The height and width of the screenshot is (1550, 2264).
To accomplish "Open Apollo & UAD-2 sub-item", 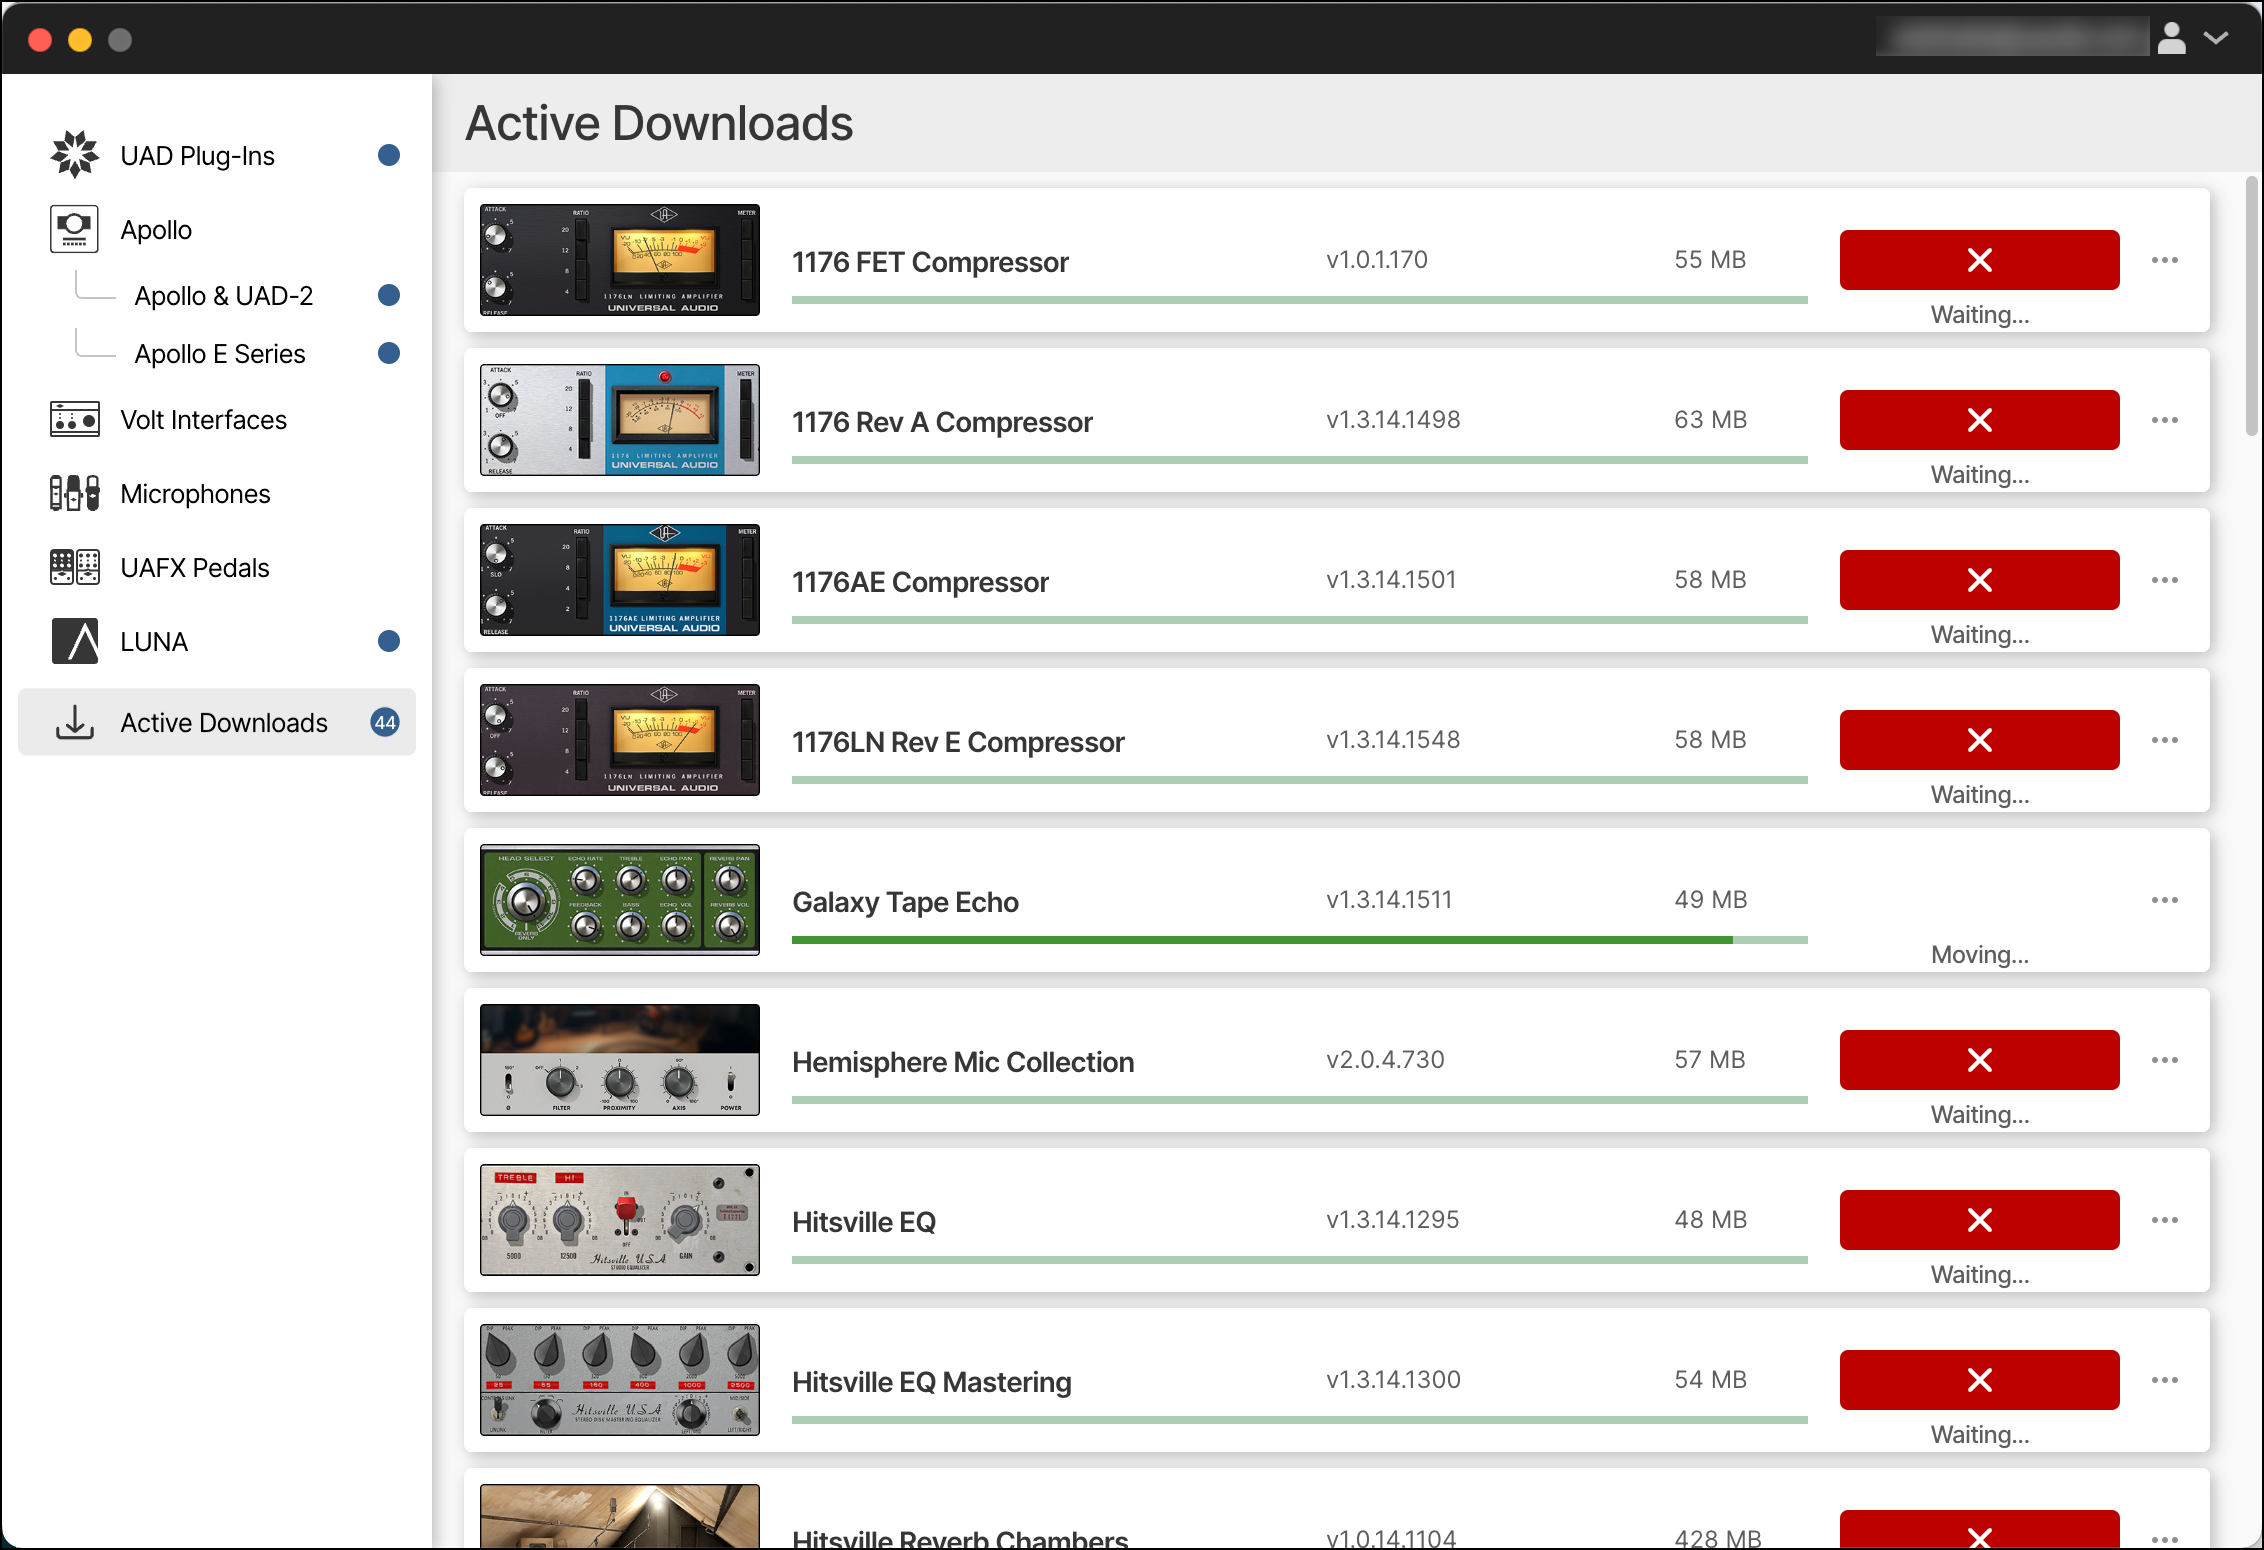I will (x=224, y=296).
